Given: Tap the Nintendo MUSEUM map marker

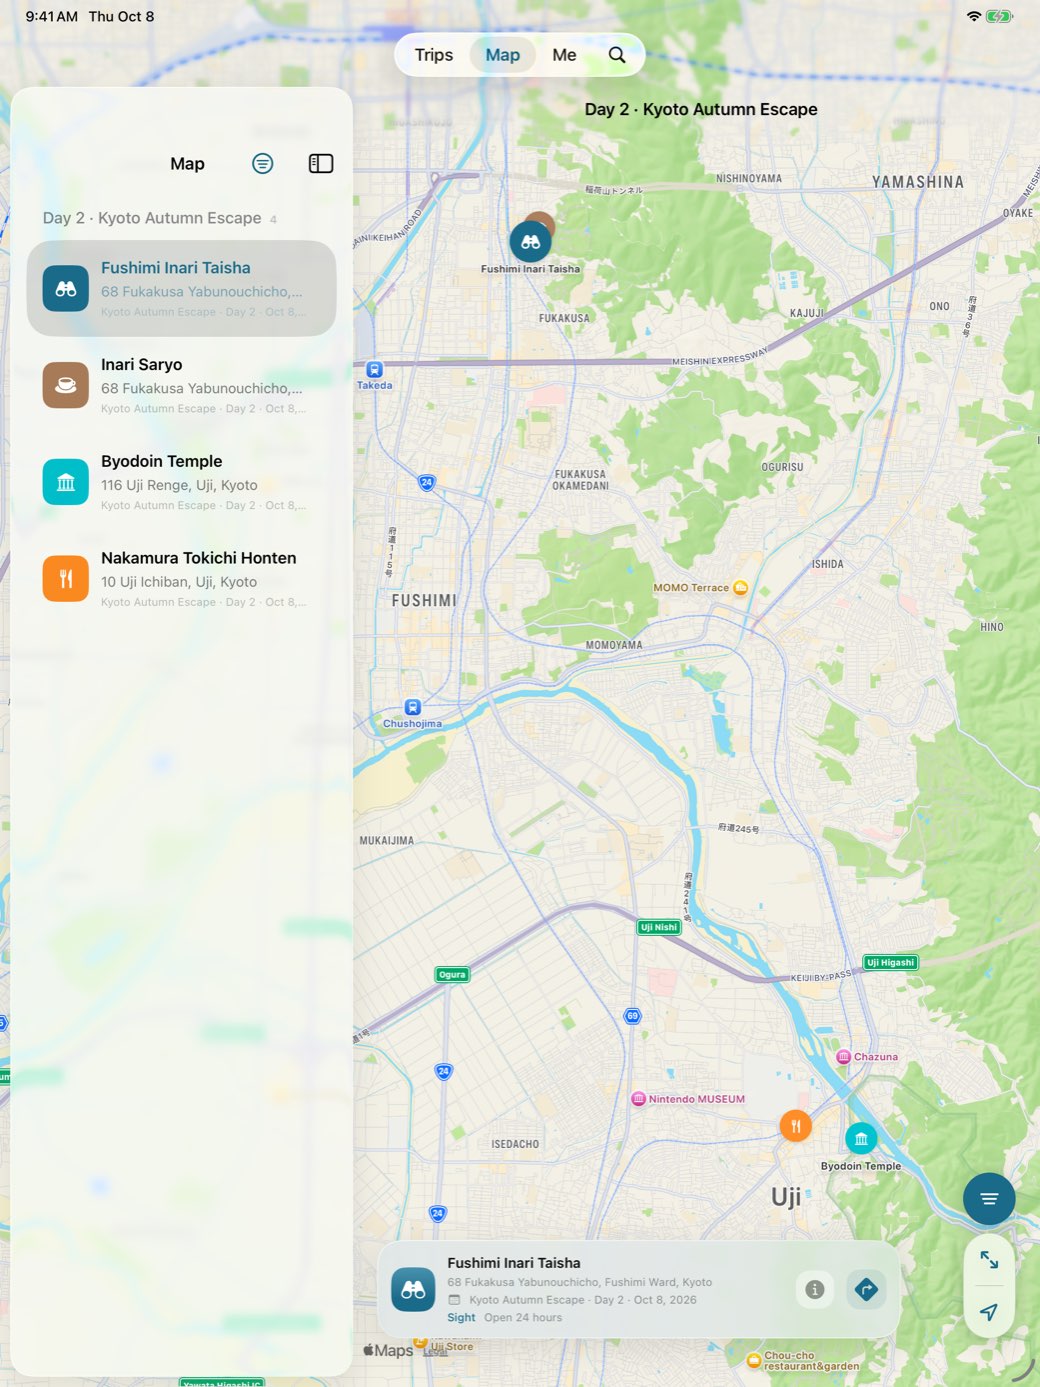Looking at the screenshot, I should (x=638, y=1099).
